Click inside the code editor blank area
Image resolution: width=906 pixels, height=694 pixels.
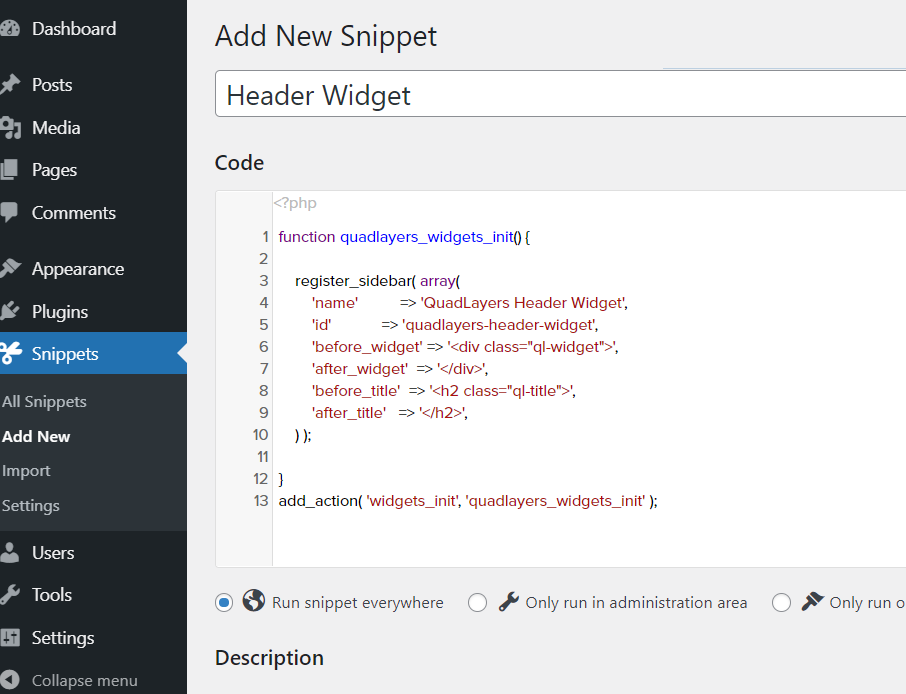[x=589, y=535]
